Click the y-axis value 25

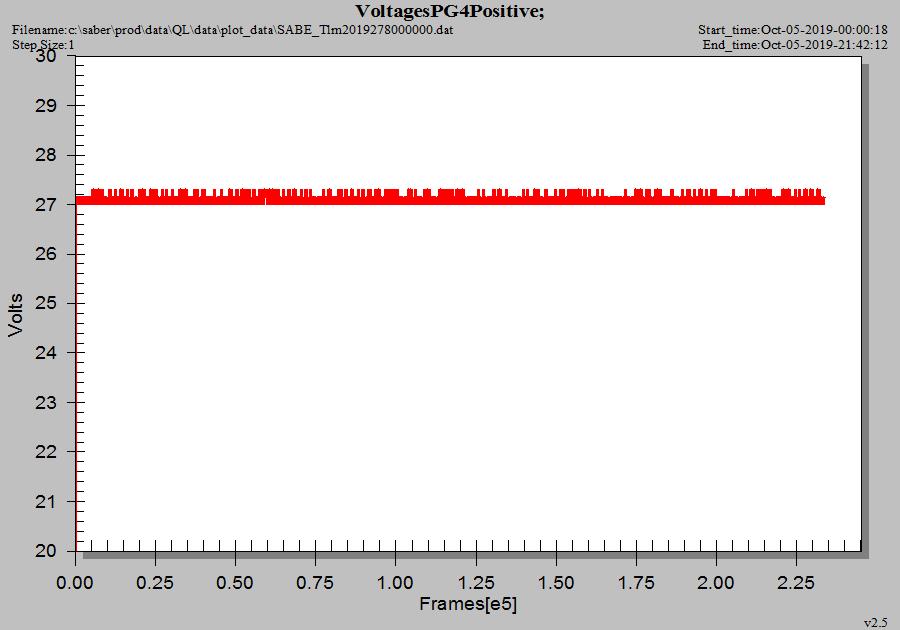click(x=46, y=303)
